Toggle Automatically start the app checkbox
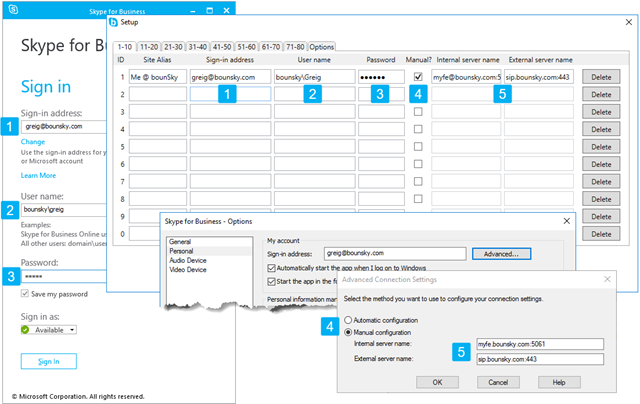This screenshot has height=404, width=640. click(271, 268)
